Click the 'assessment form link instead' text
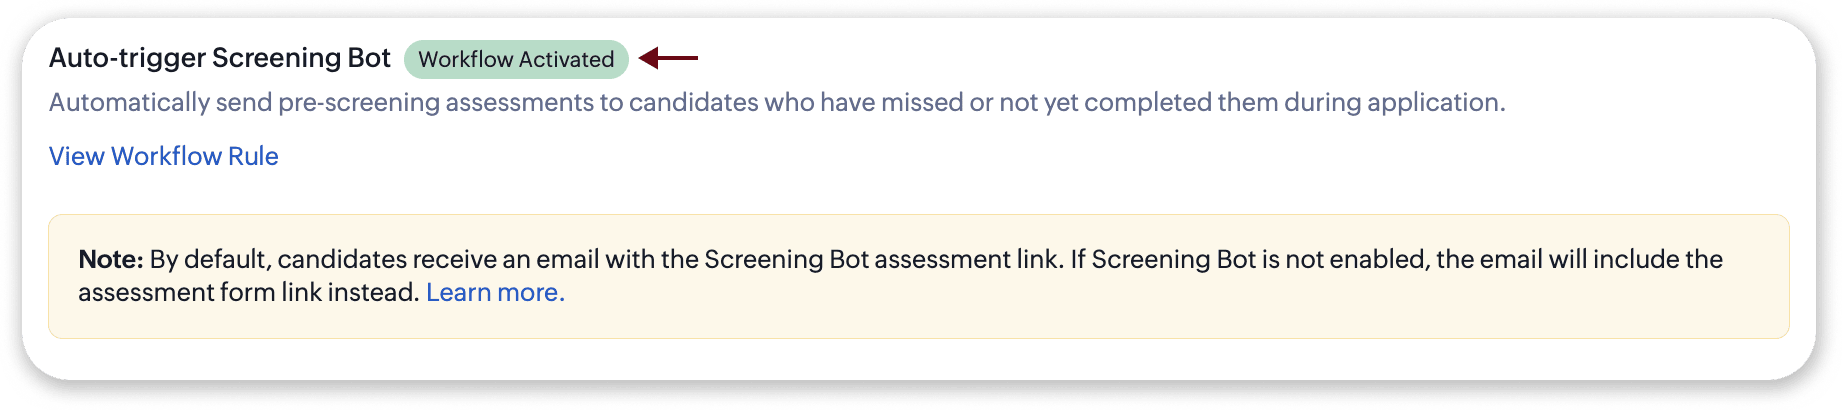This screenshot has width=1842, height=410. point(248,292)
